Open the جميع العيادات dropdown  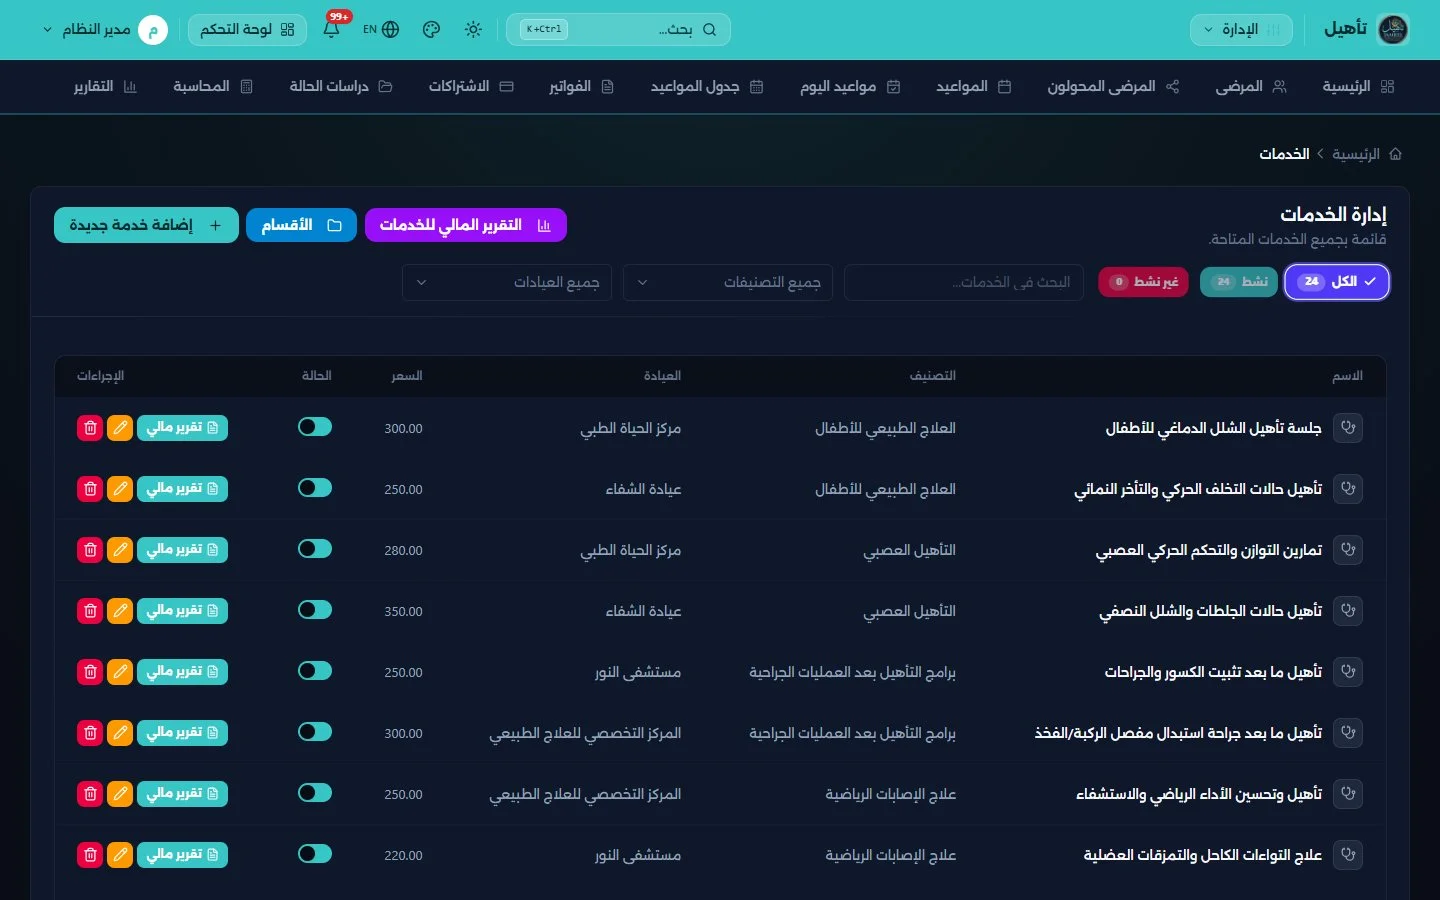pos(507,283)
